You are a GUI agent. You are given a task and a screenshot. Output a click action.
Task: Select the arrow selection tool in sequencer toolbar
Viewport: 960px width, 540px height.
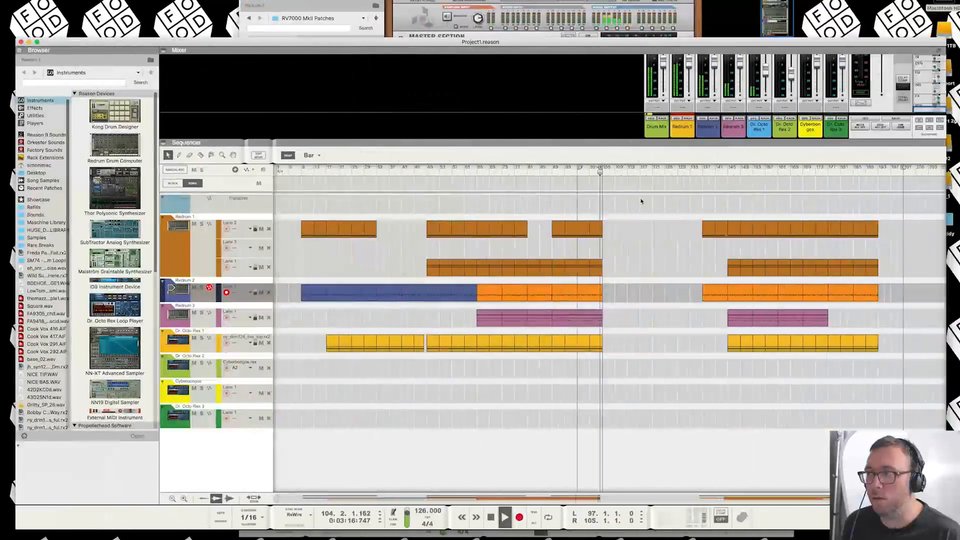point(168,156)
